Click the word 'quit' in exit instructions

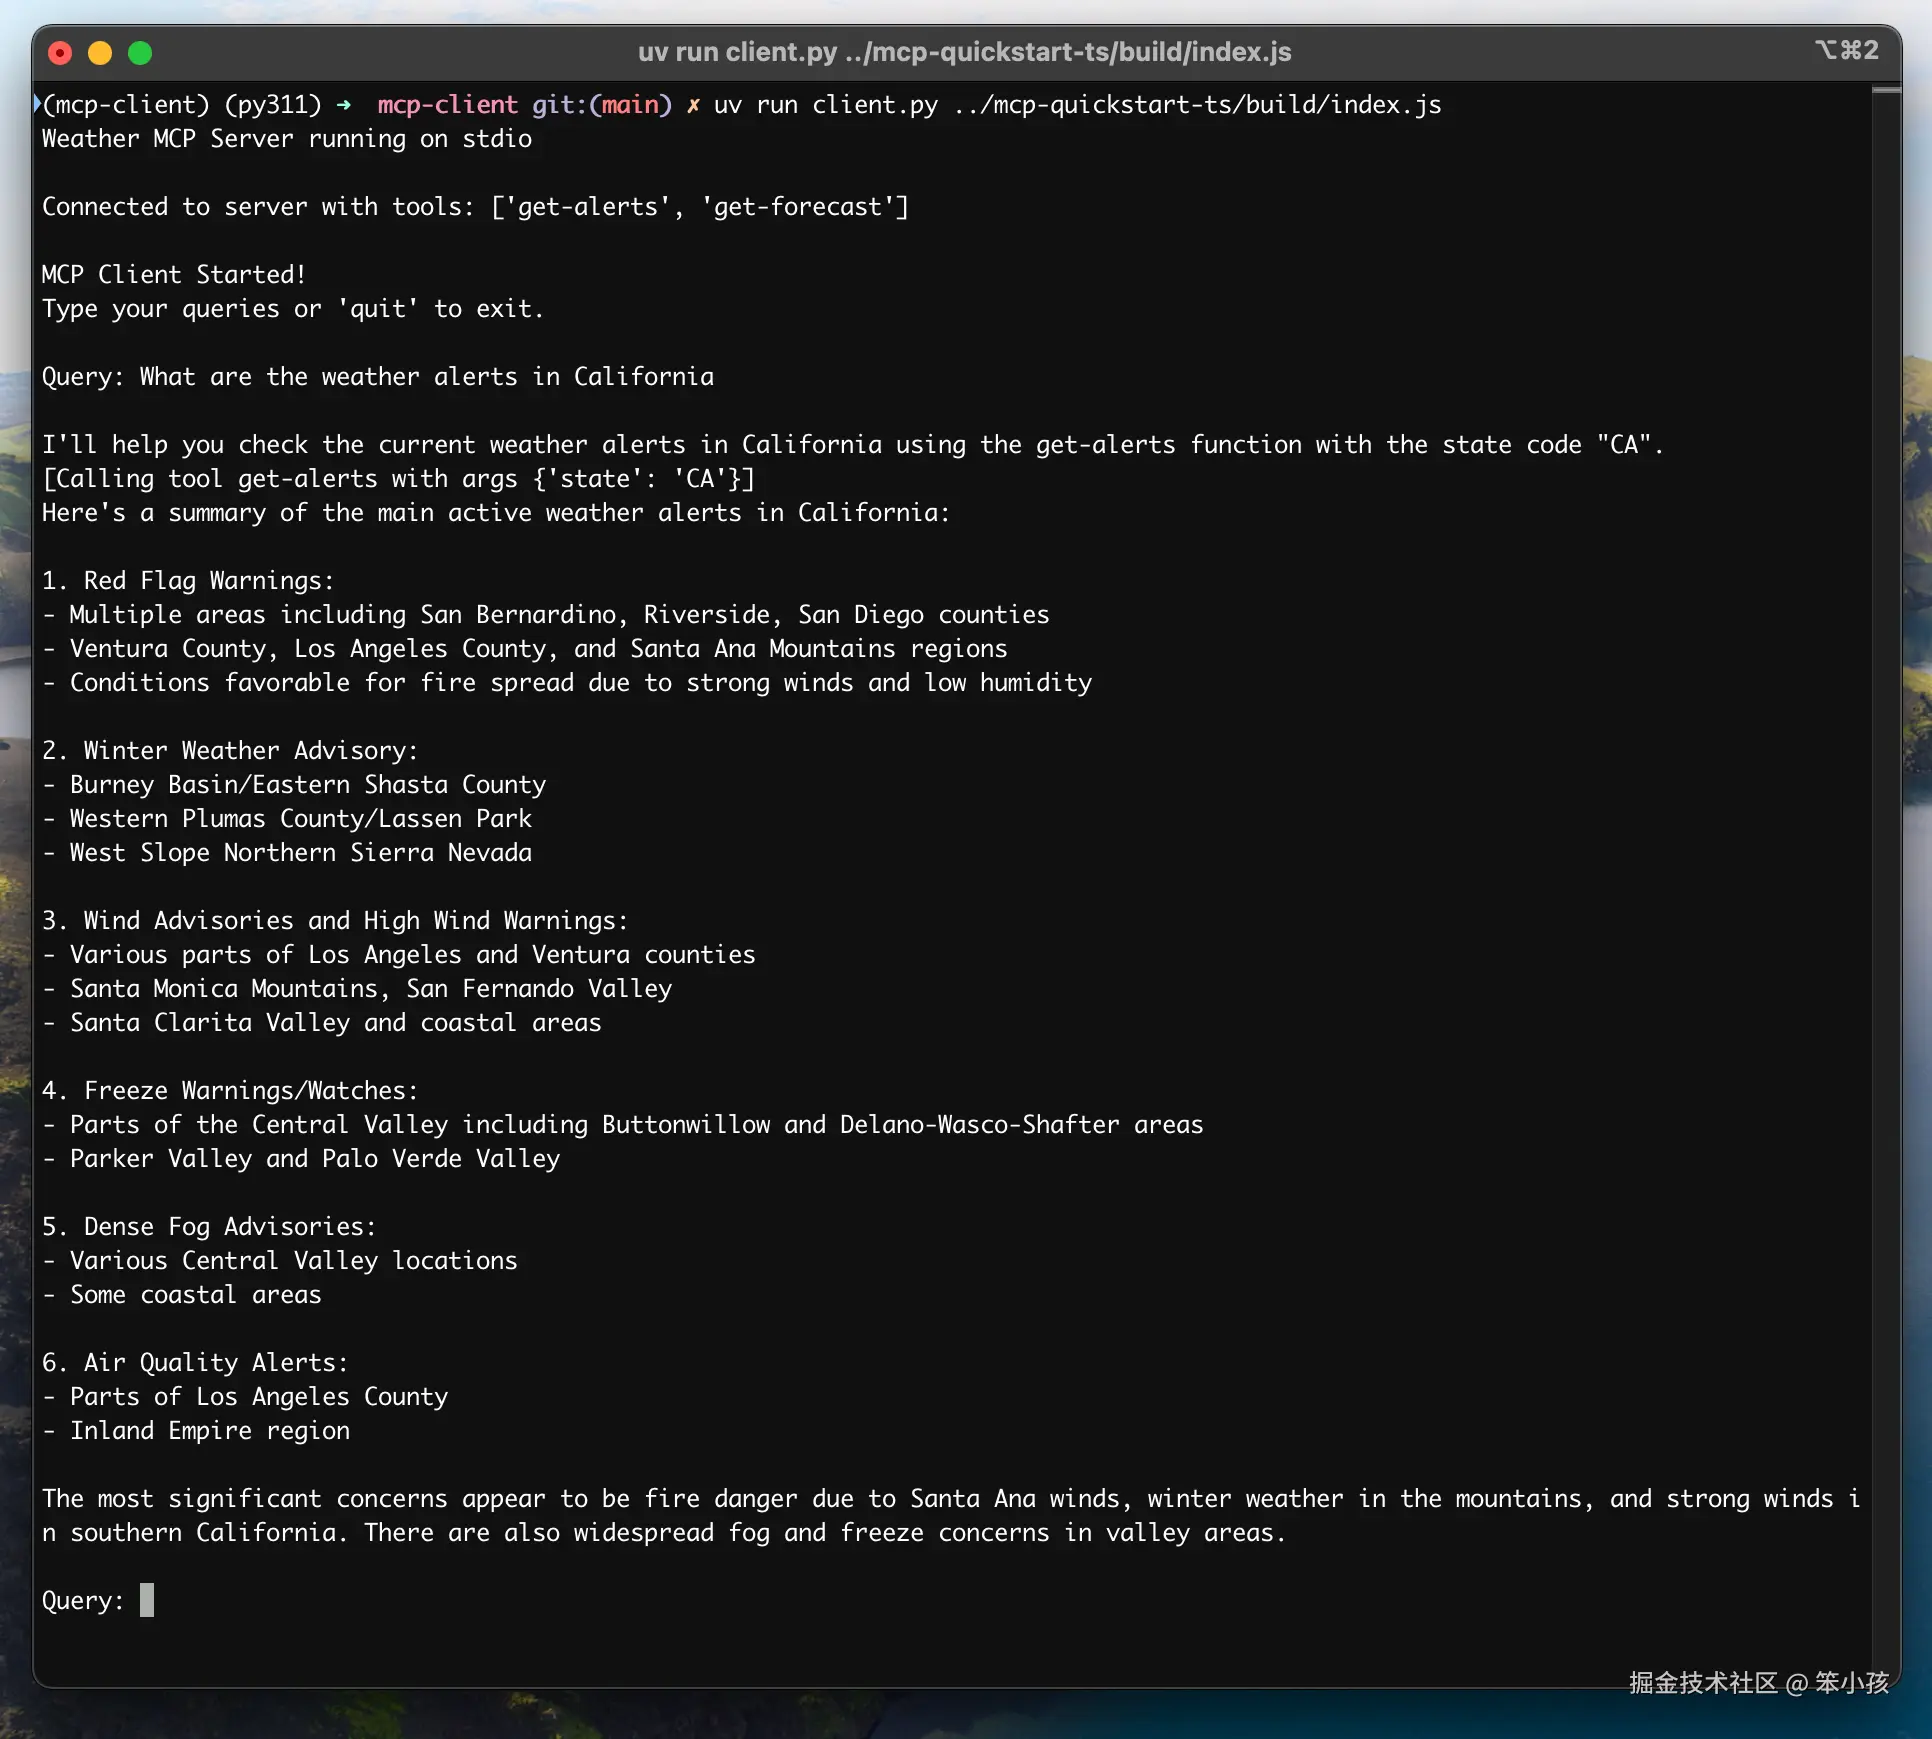coord(378,309)
